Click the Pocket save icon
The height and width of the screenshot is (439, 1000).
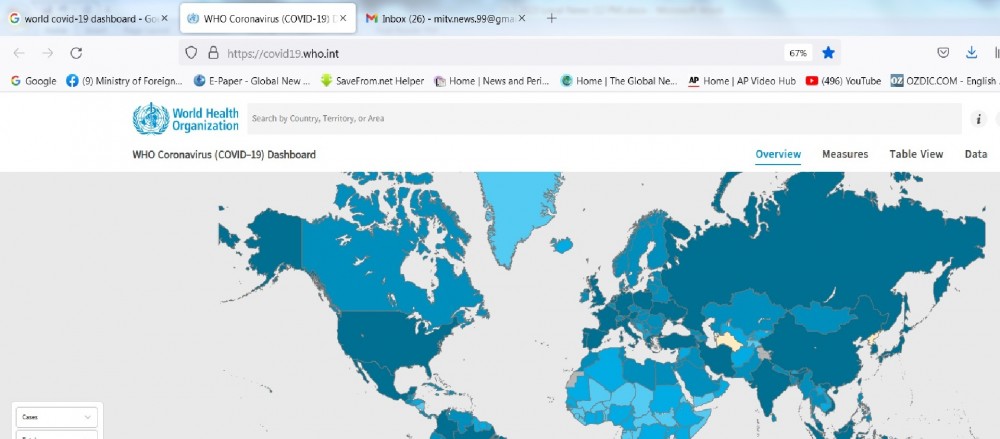tap(943, 53)
